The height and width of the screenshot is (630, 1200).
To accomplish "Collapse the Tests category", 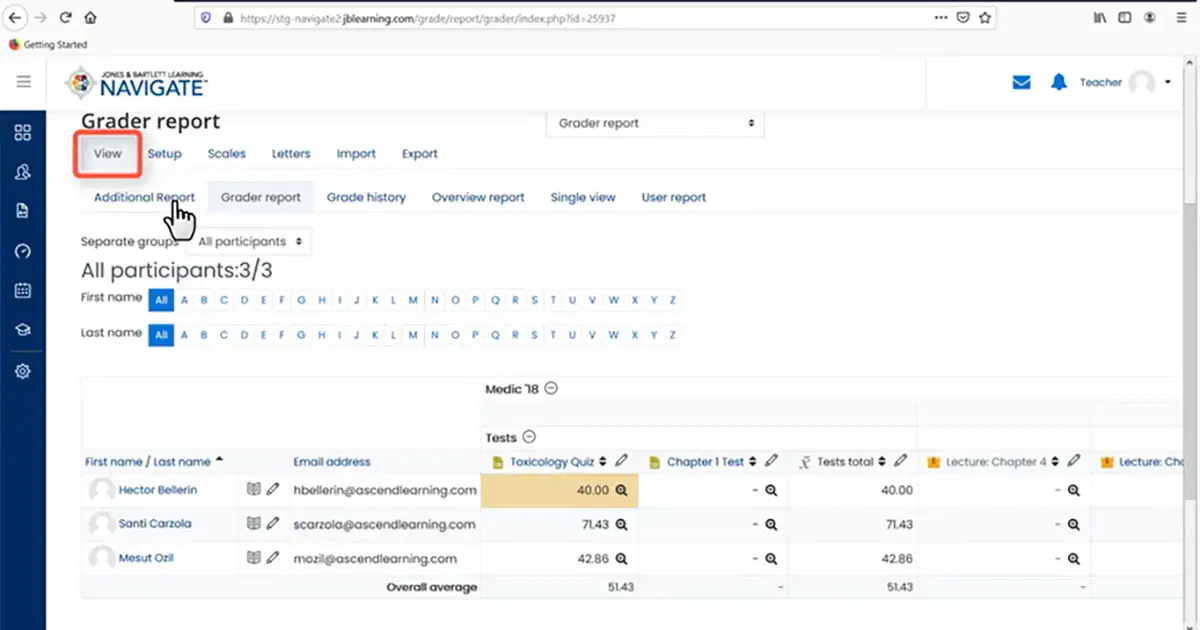I will coord(530,437).
